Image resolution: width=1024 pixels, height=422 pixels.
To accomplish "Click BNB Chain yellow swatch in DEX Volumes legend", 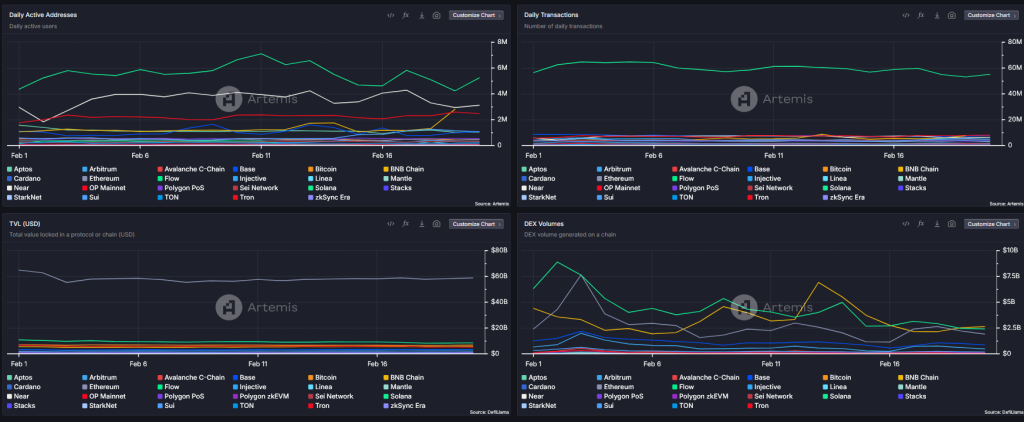I will click(x=901, y=377).
